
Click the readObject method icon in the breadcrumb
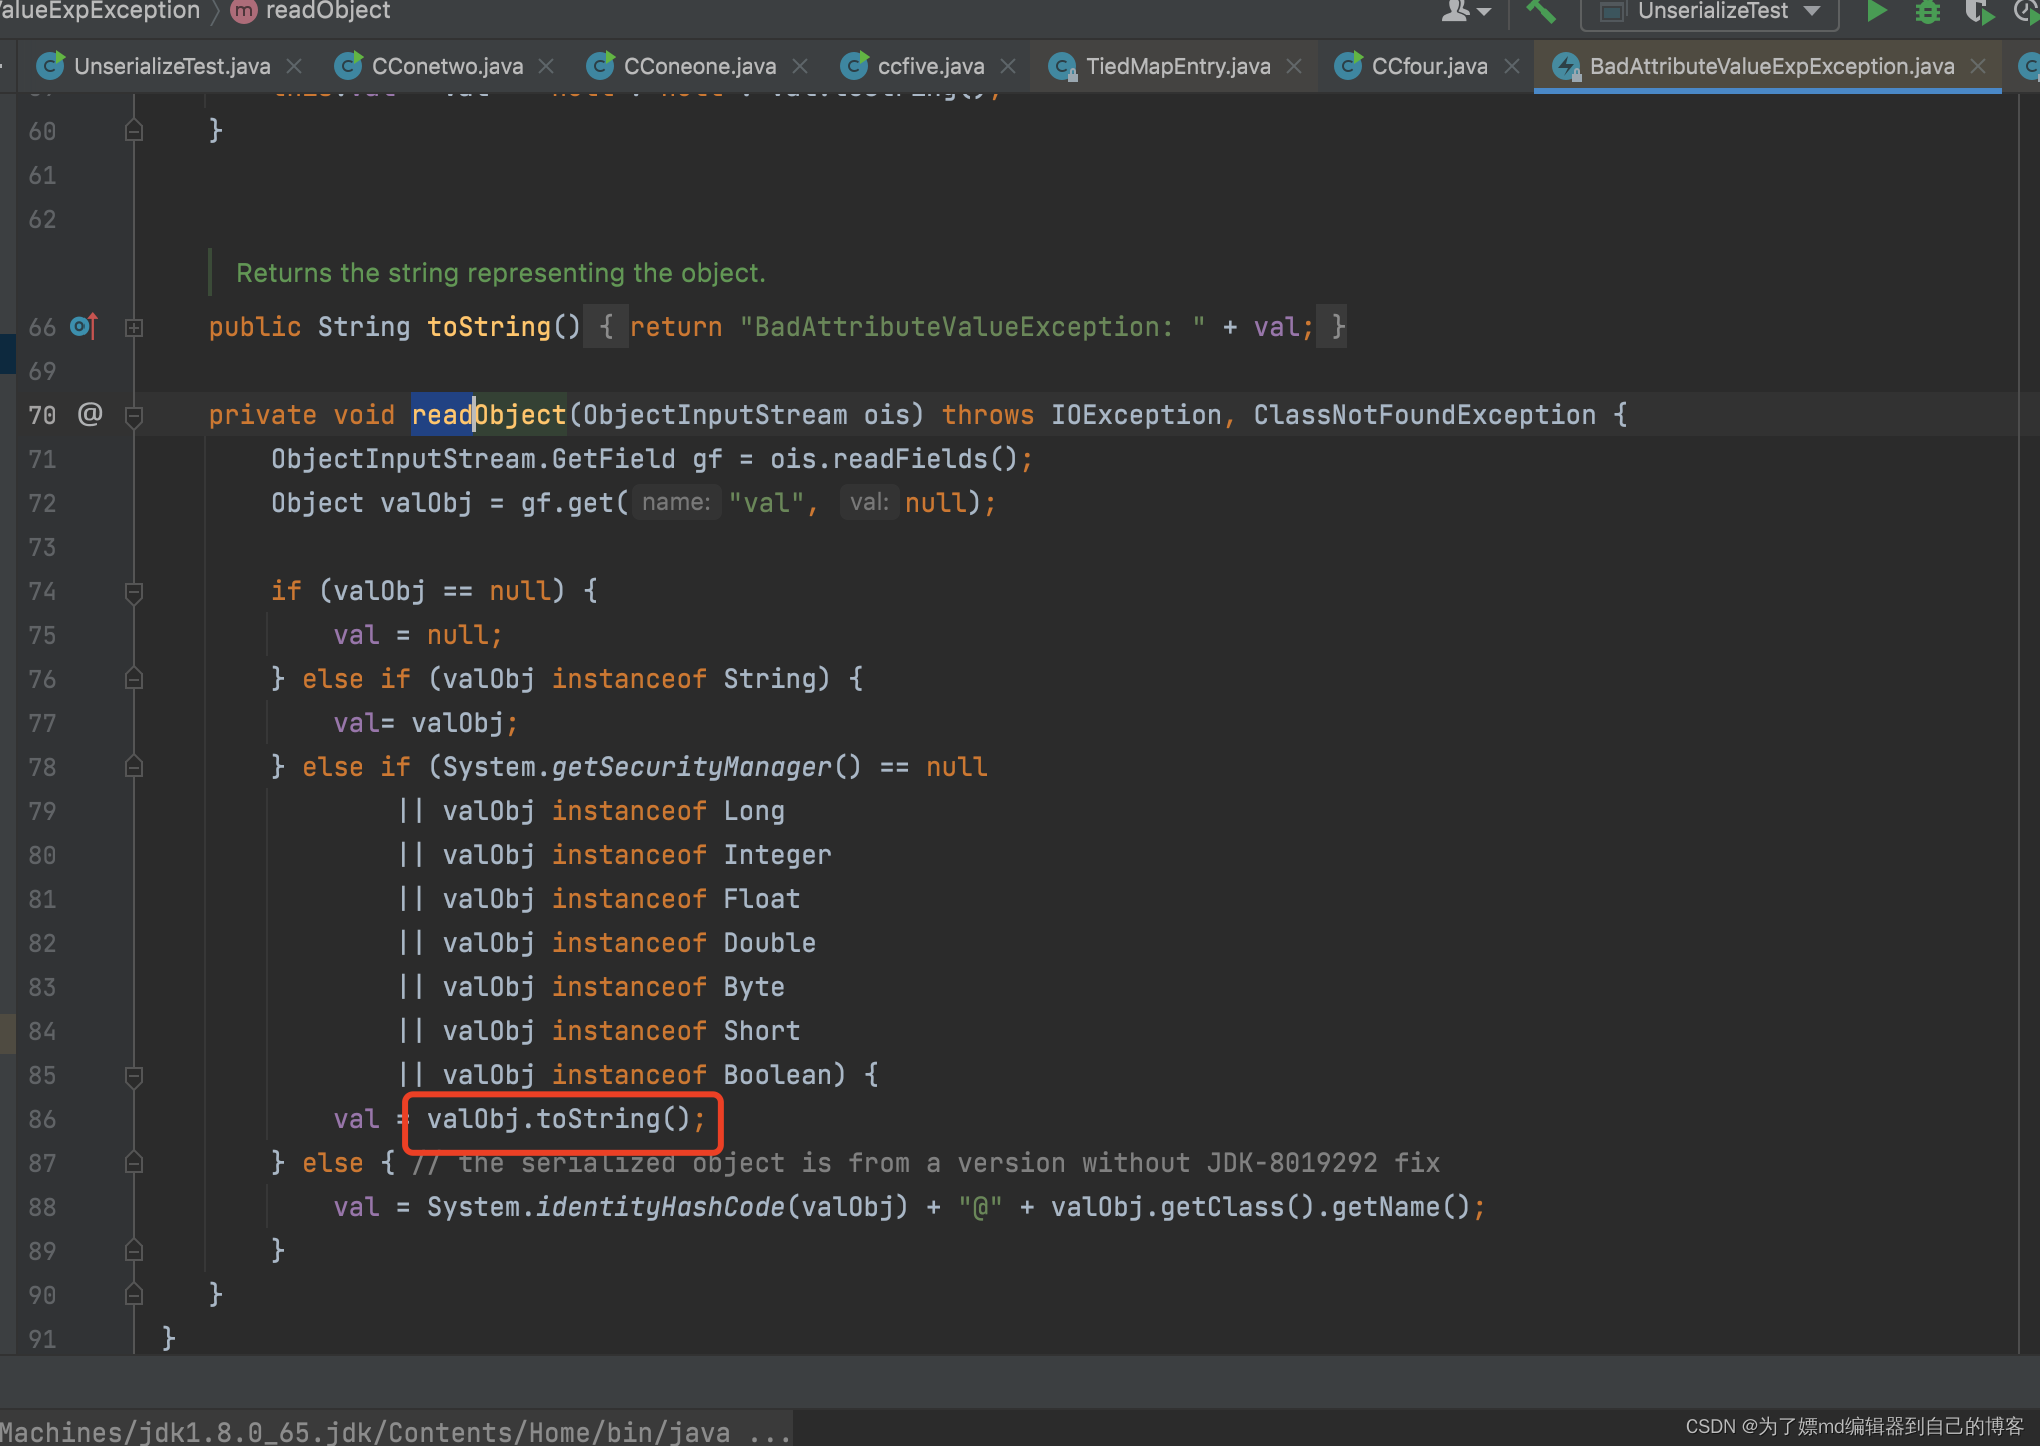click(x=244, y=11)
